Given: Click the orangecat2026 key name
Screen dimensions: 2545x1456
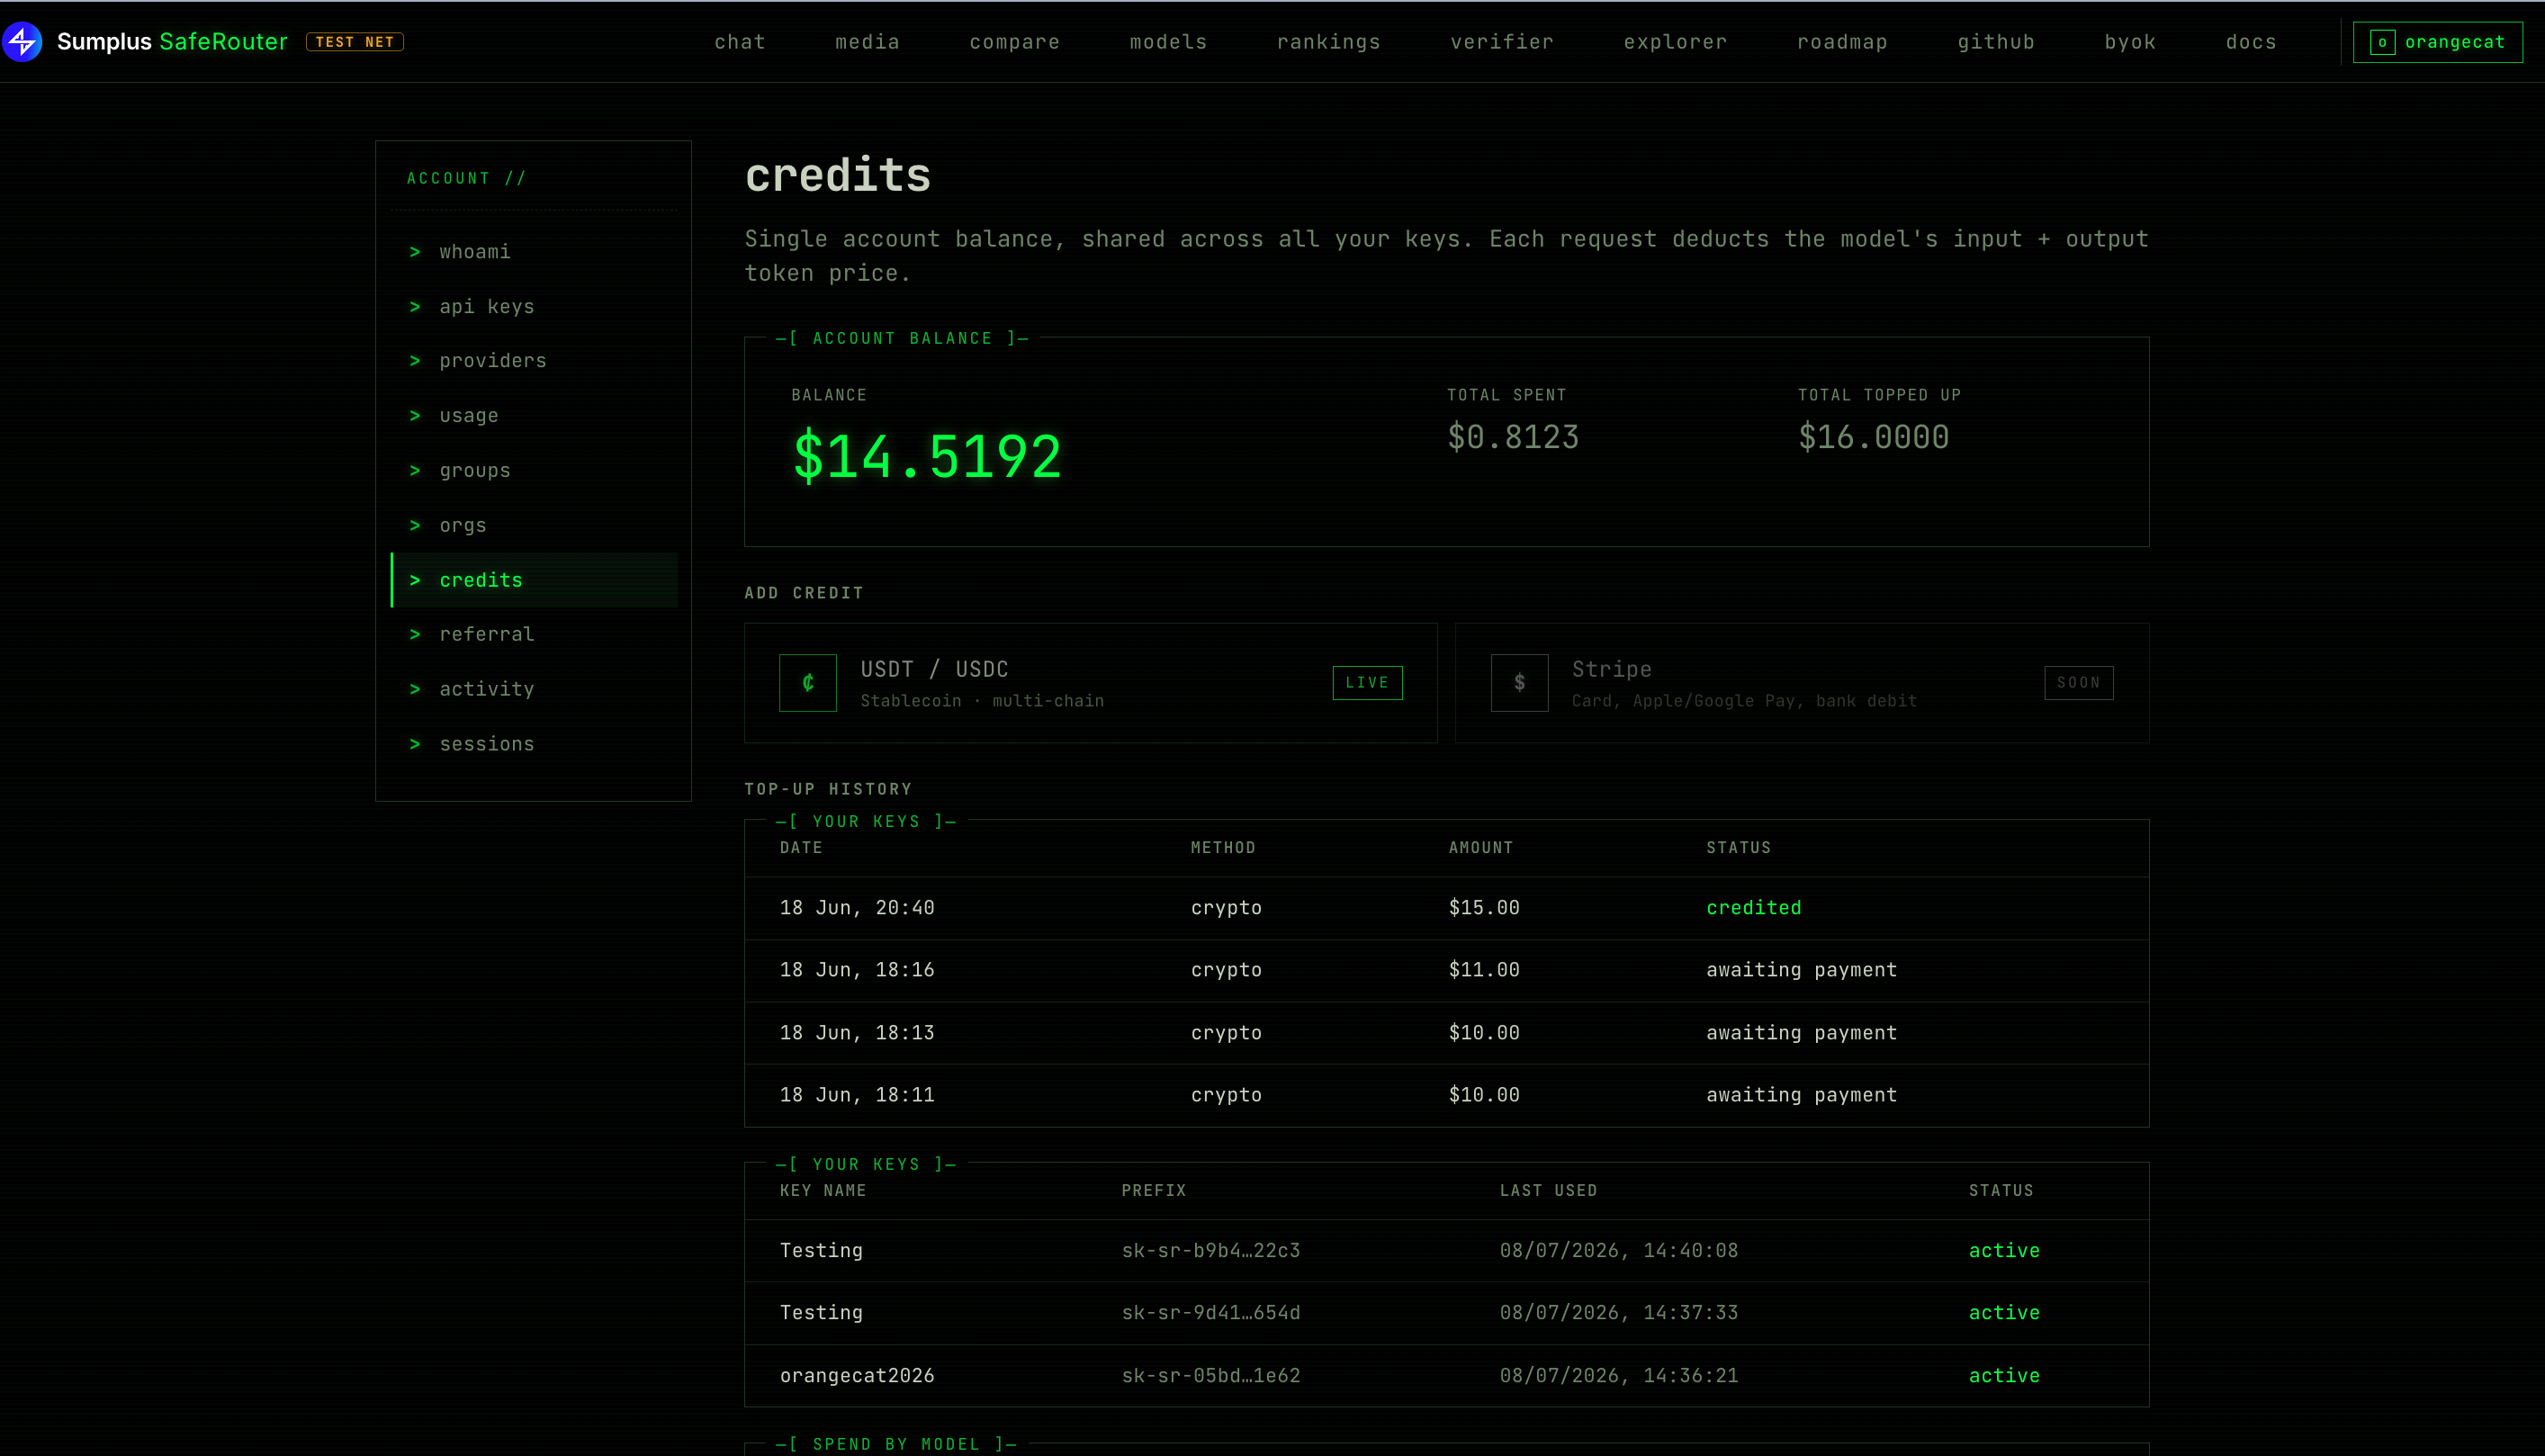Looking at the screenshot, I should point(857,1376).
